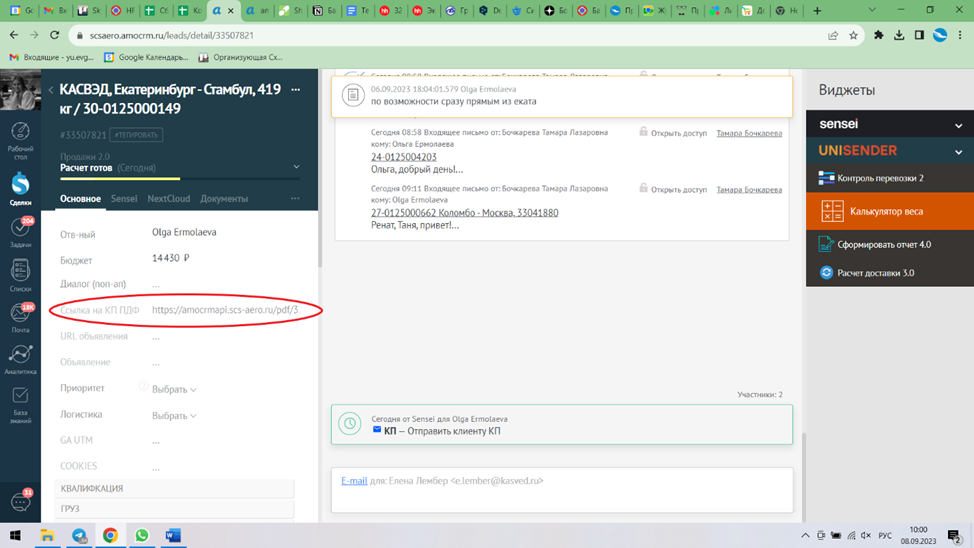
Task: Expand the Приоритет Выбрать dropdown
Action: [174, 389]
